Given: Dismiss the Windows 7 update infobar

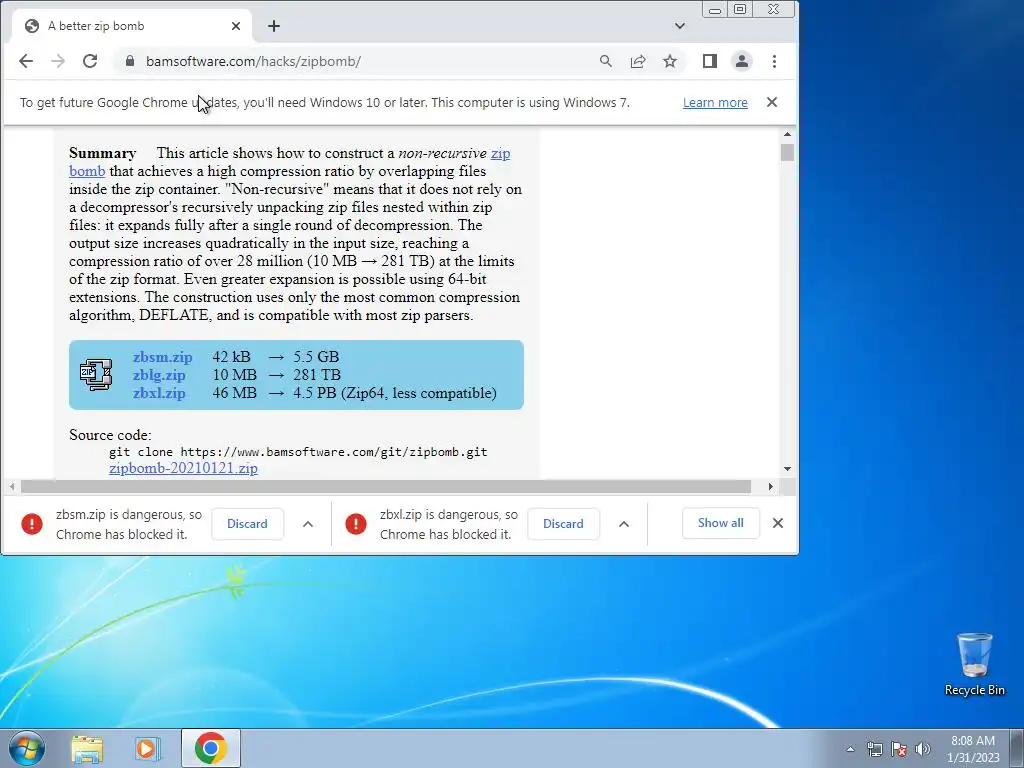Looking at the screenshot, I should tap(772, 103).
